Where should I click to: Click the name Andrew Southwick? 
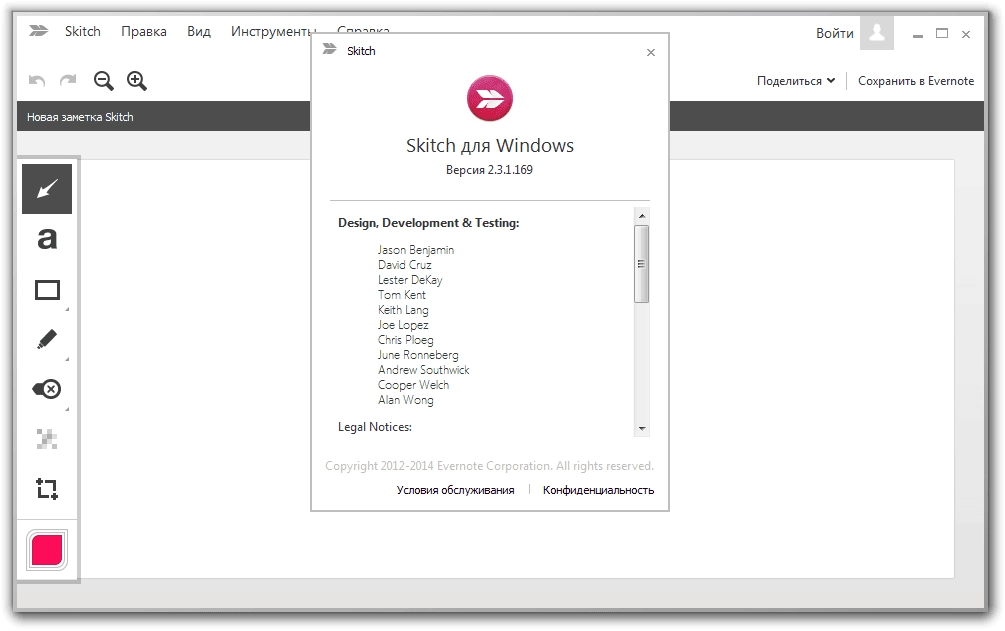(x=424, y=370)
